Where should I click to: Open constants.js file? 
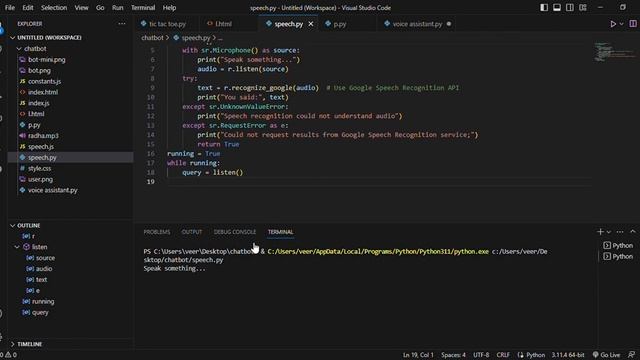[x=44, y=81]
